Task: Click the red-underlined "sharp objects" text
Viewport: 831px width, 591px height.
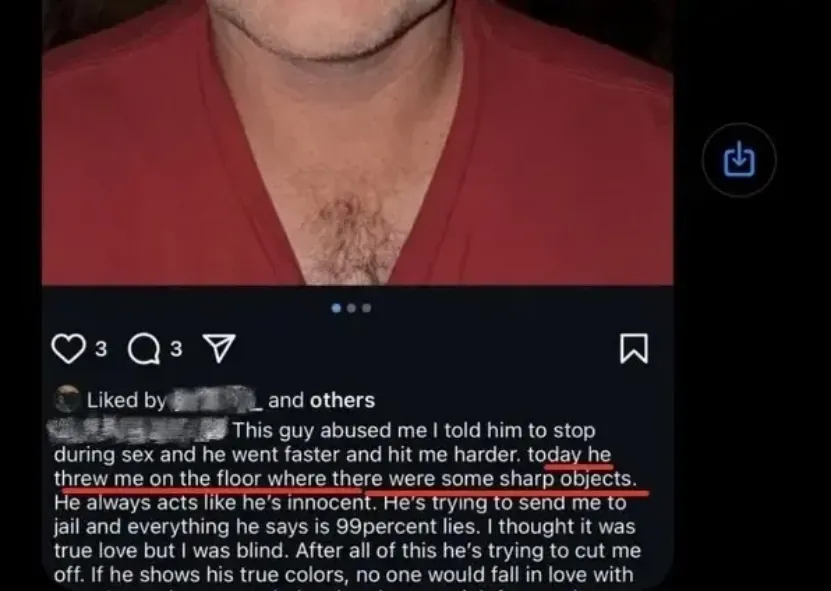Action: 568,479
